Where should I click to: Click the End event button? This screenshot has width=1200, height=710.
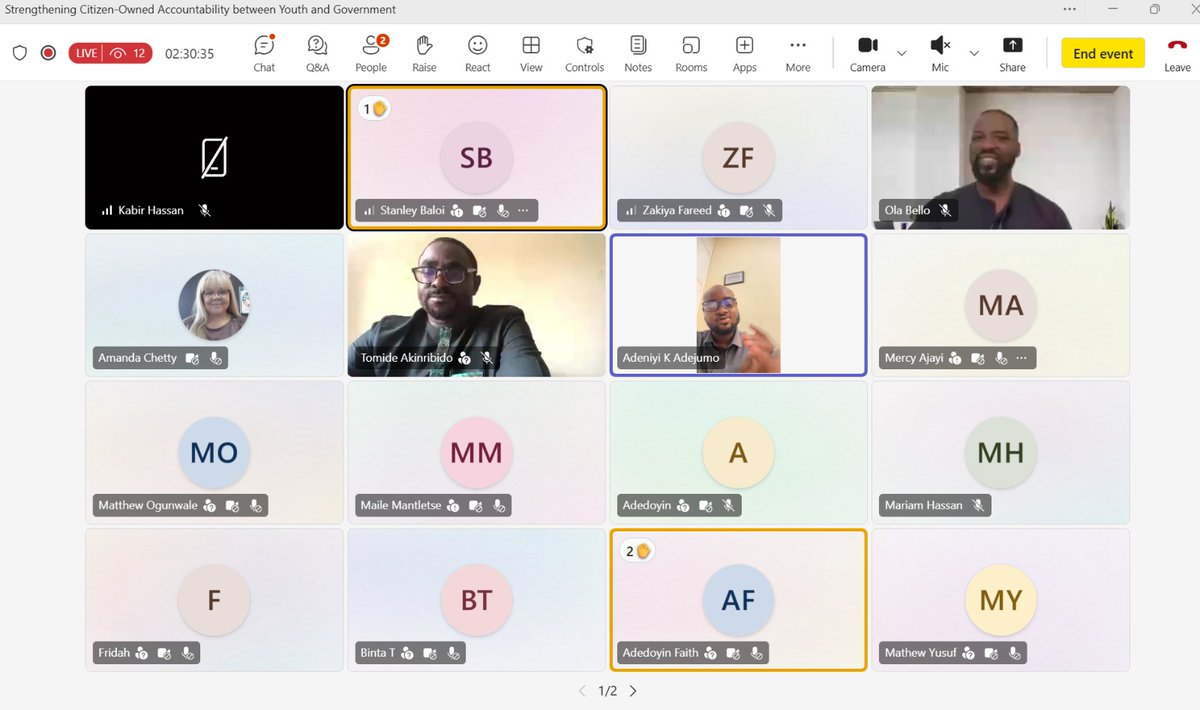(x=1103, y=54)
